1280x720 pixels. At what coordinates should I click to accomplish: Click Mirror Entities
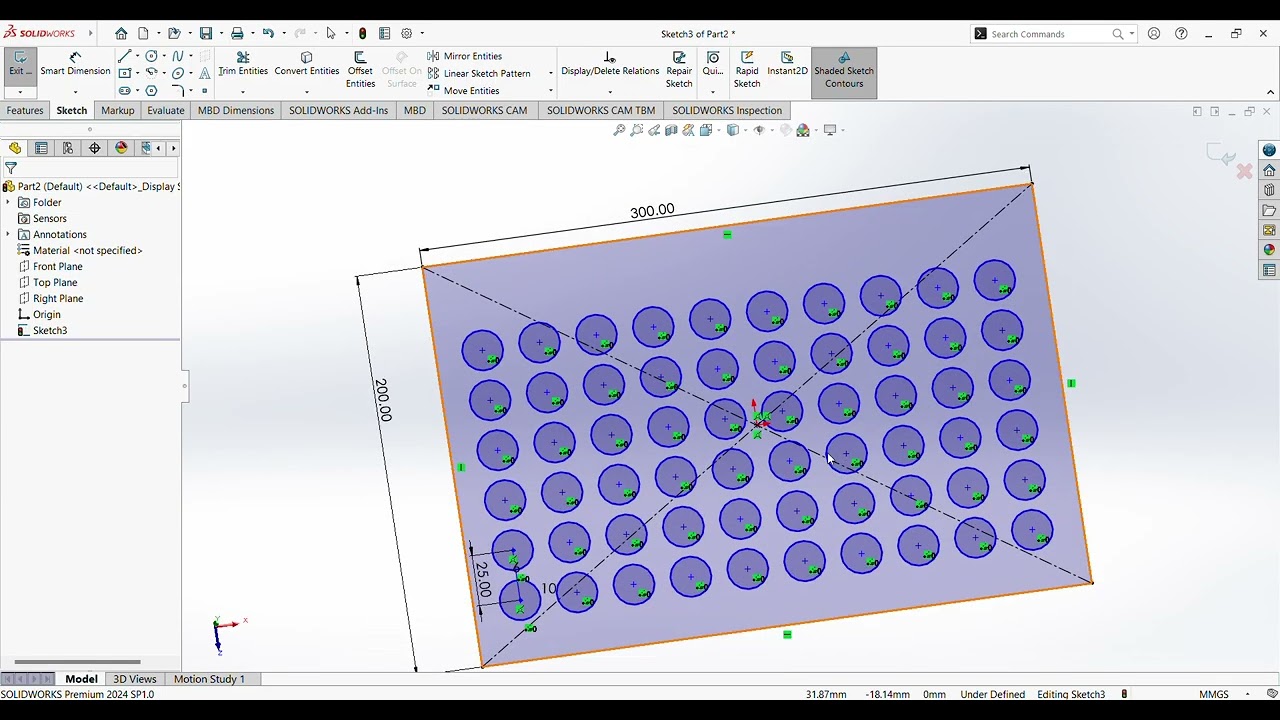click(464, 57)
